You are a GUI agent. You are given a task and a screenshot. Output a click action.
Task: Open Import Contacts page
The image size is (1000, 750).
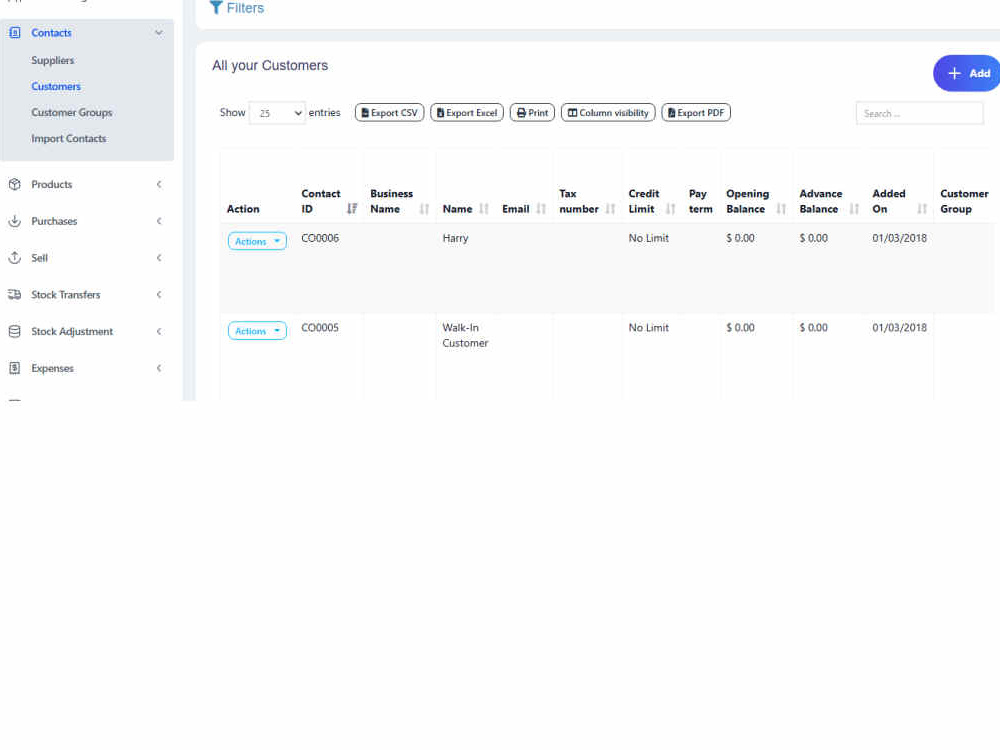point(69,138)
